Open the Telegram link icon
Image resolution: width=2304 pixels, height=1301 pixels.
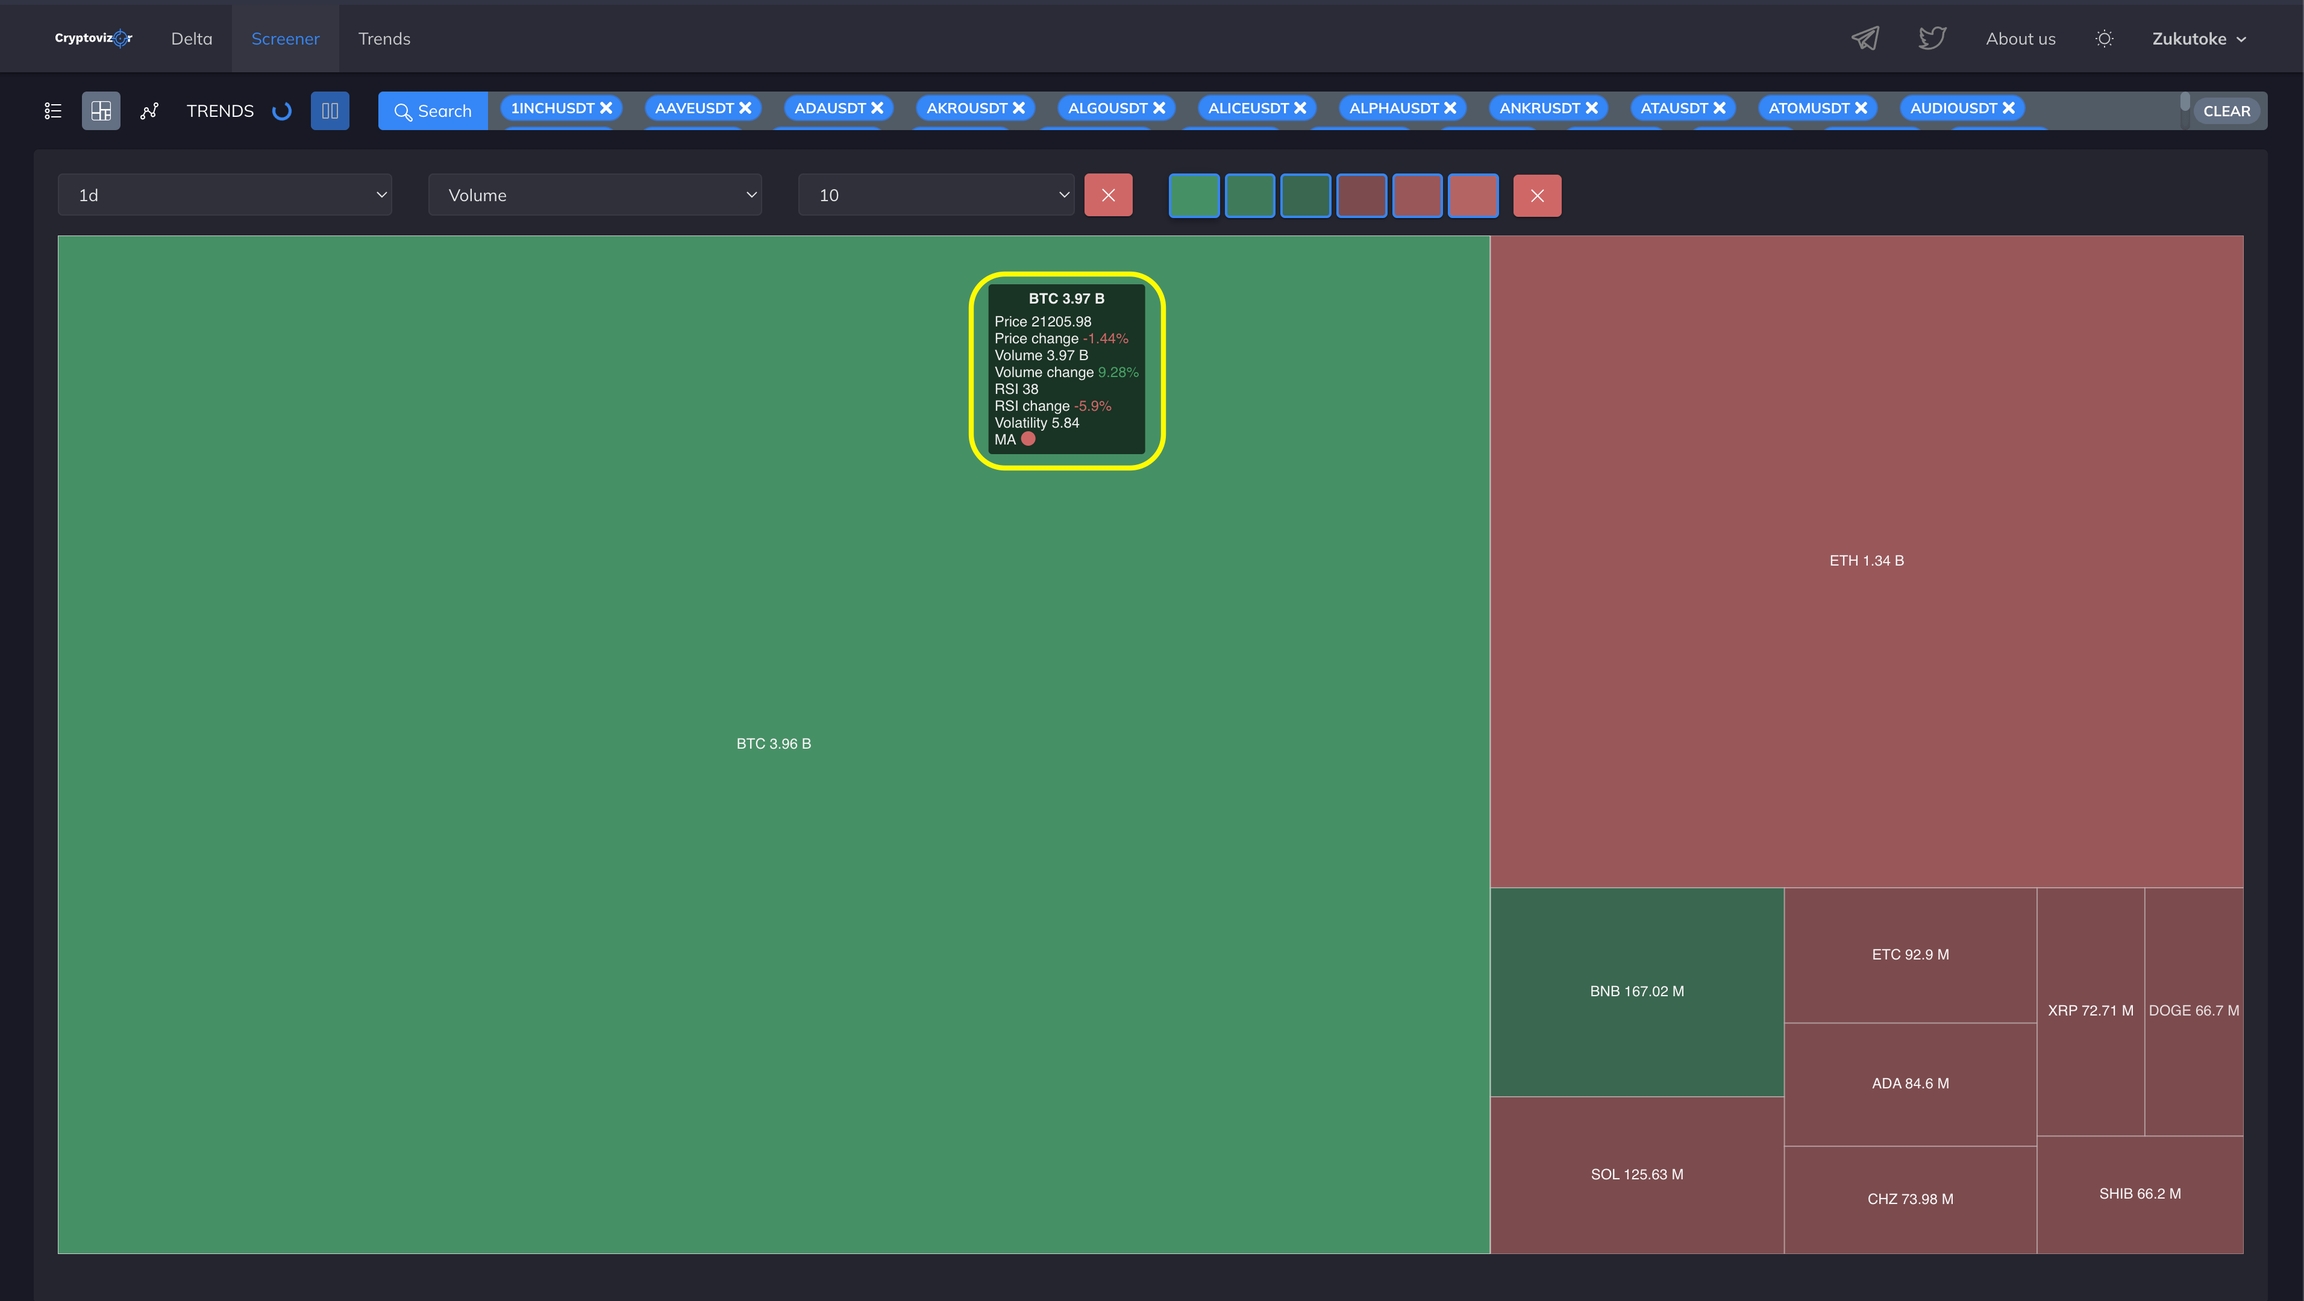(1865, 38)
